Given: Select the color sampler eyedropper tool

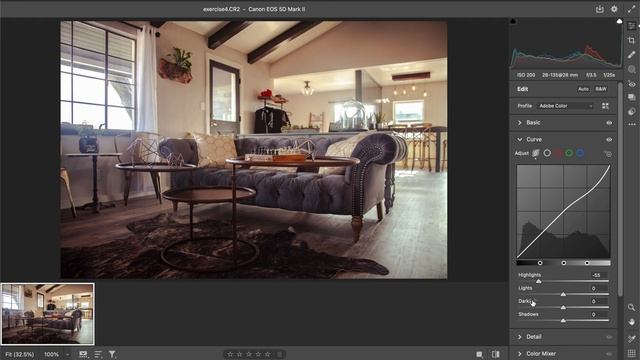Looking at the screenshot, I should coord(631,338).
